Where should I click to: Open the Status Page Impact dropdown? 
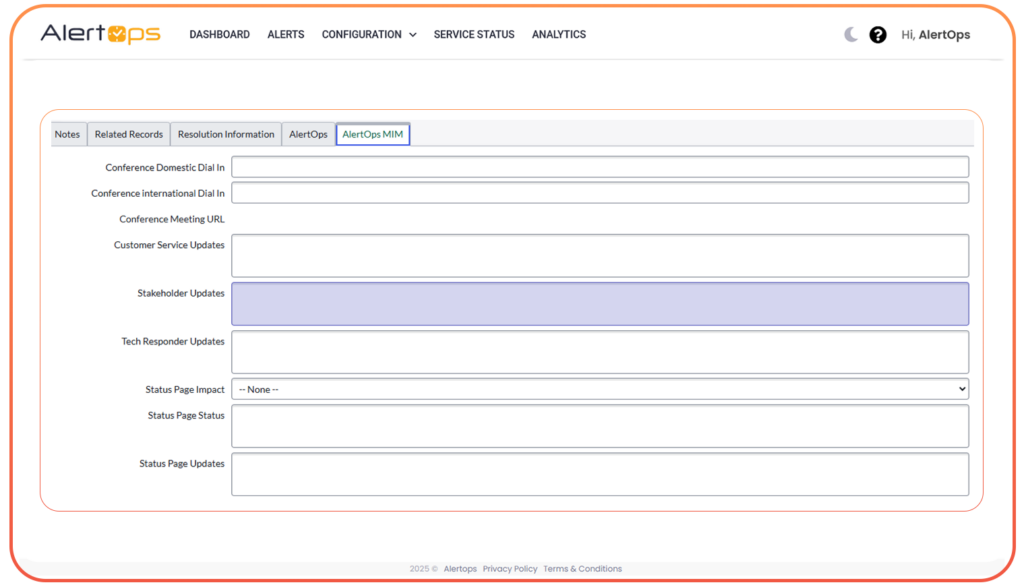tap(600, 388)
